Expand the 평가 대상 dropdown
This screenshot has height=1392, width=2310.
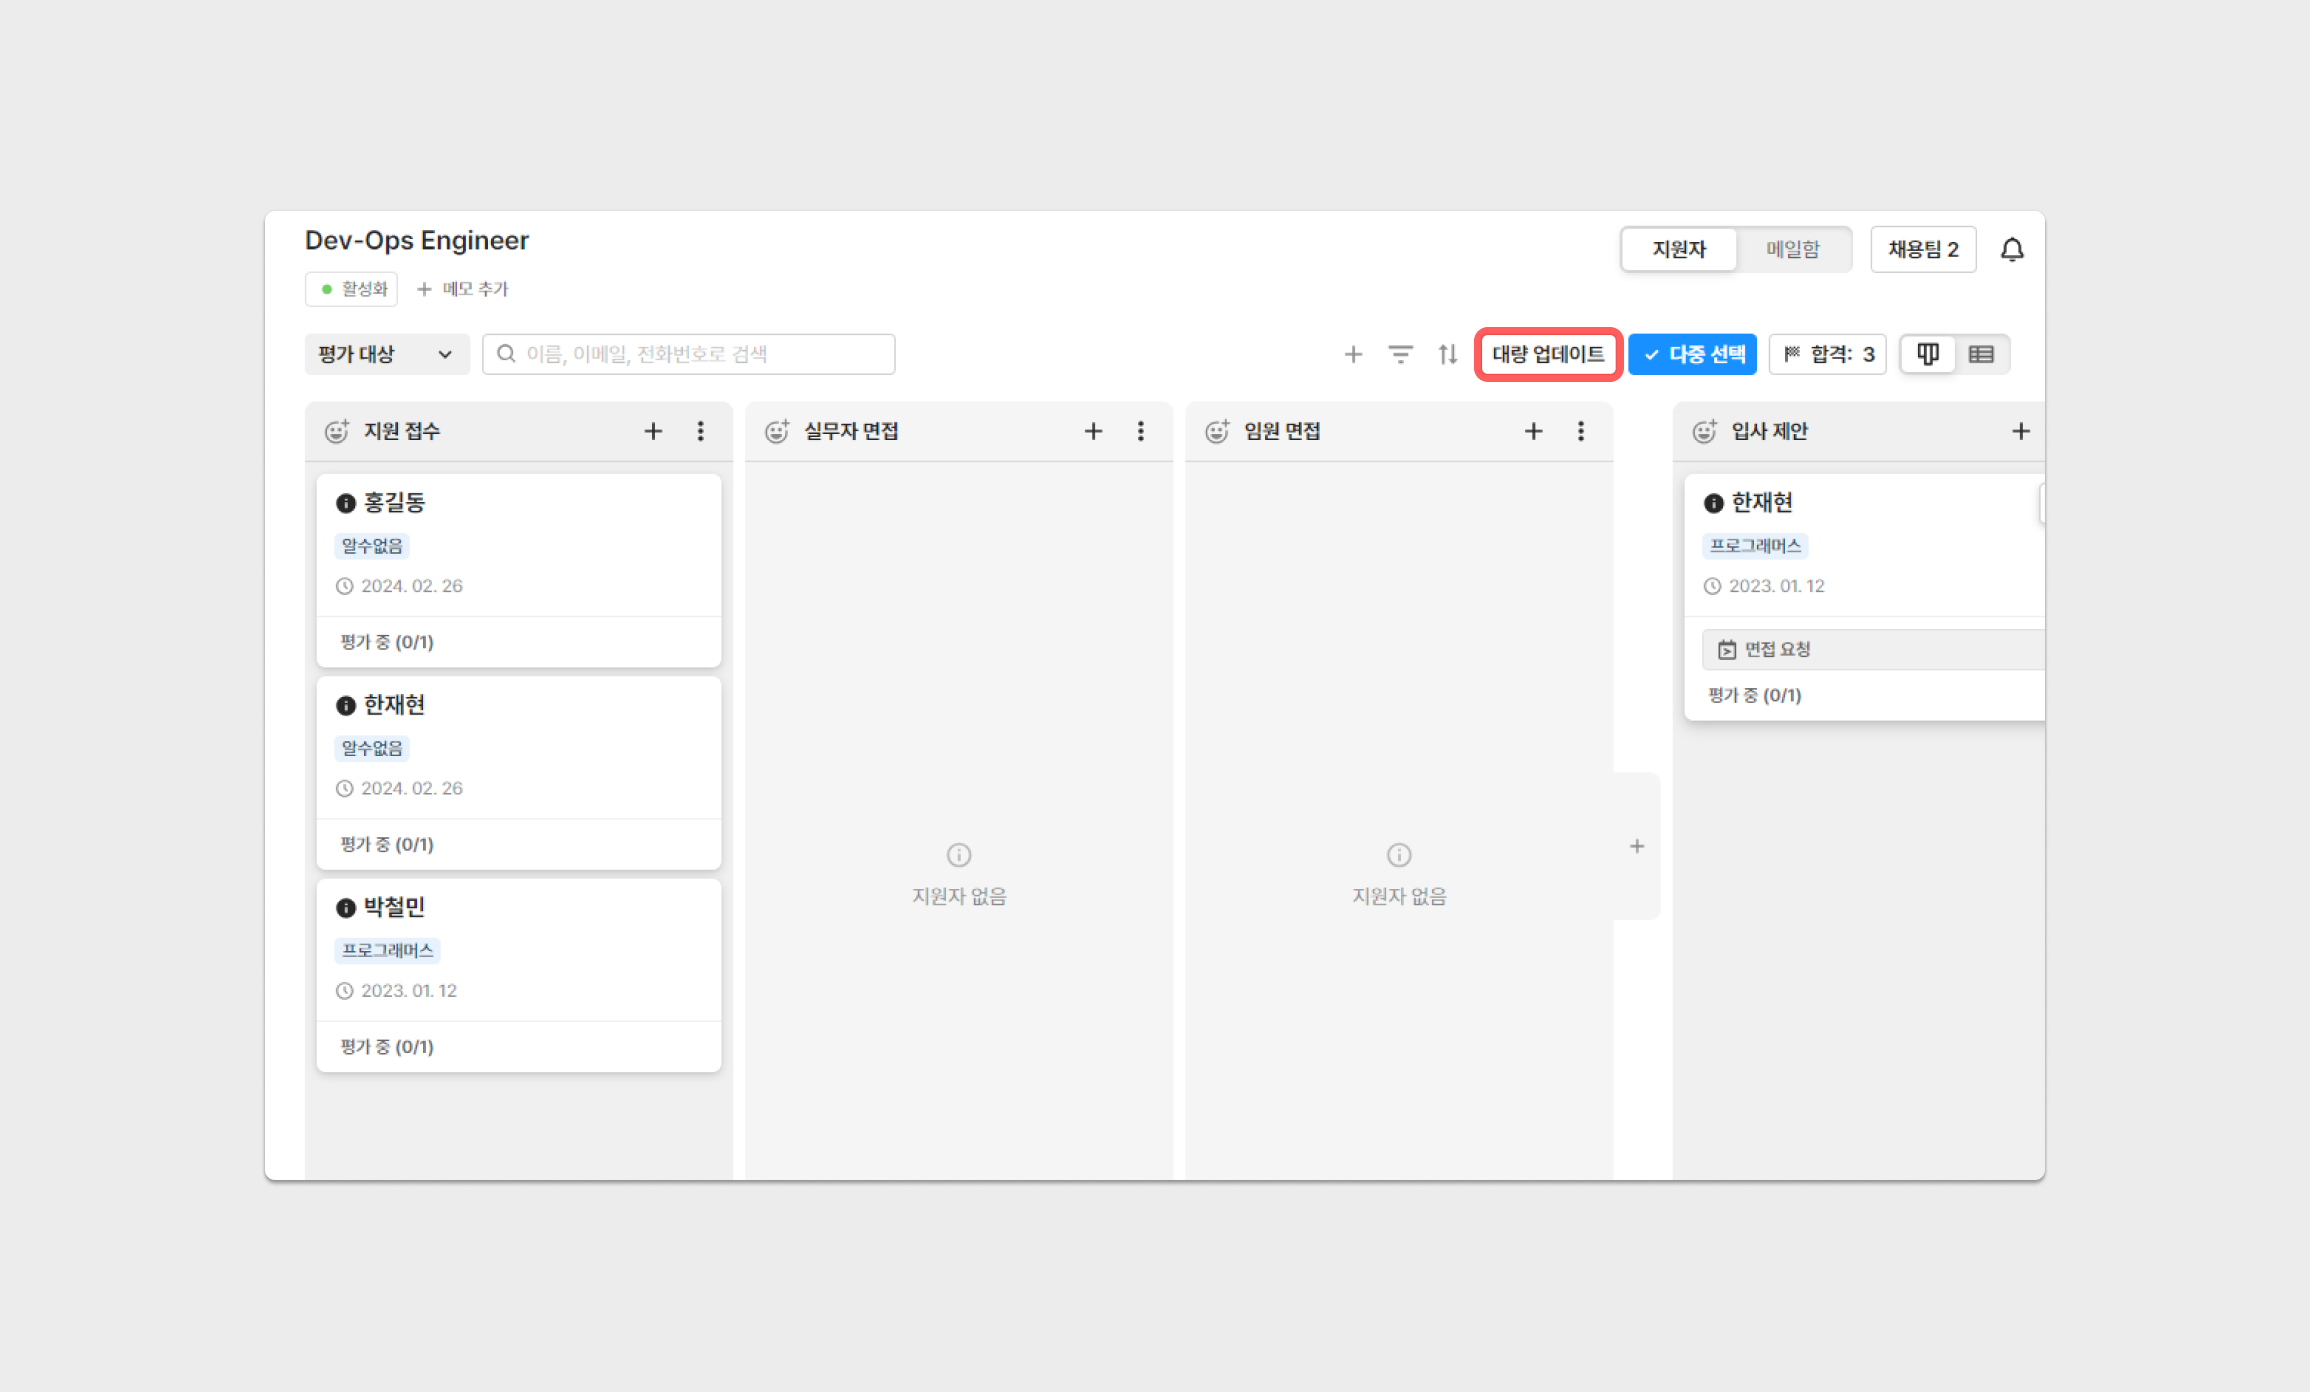pos(386,354)
